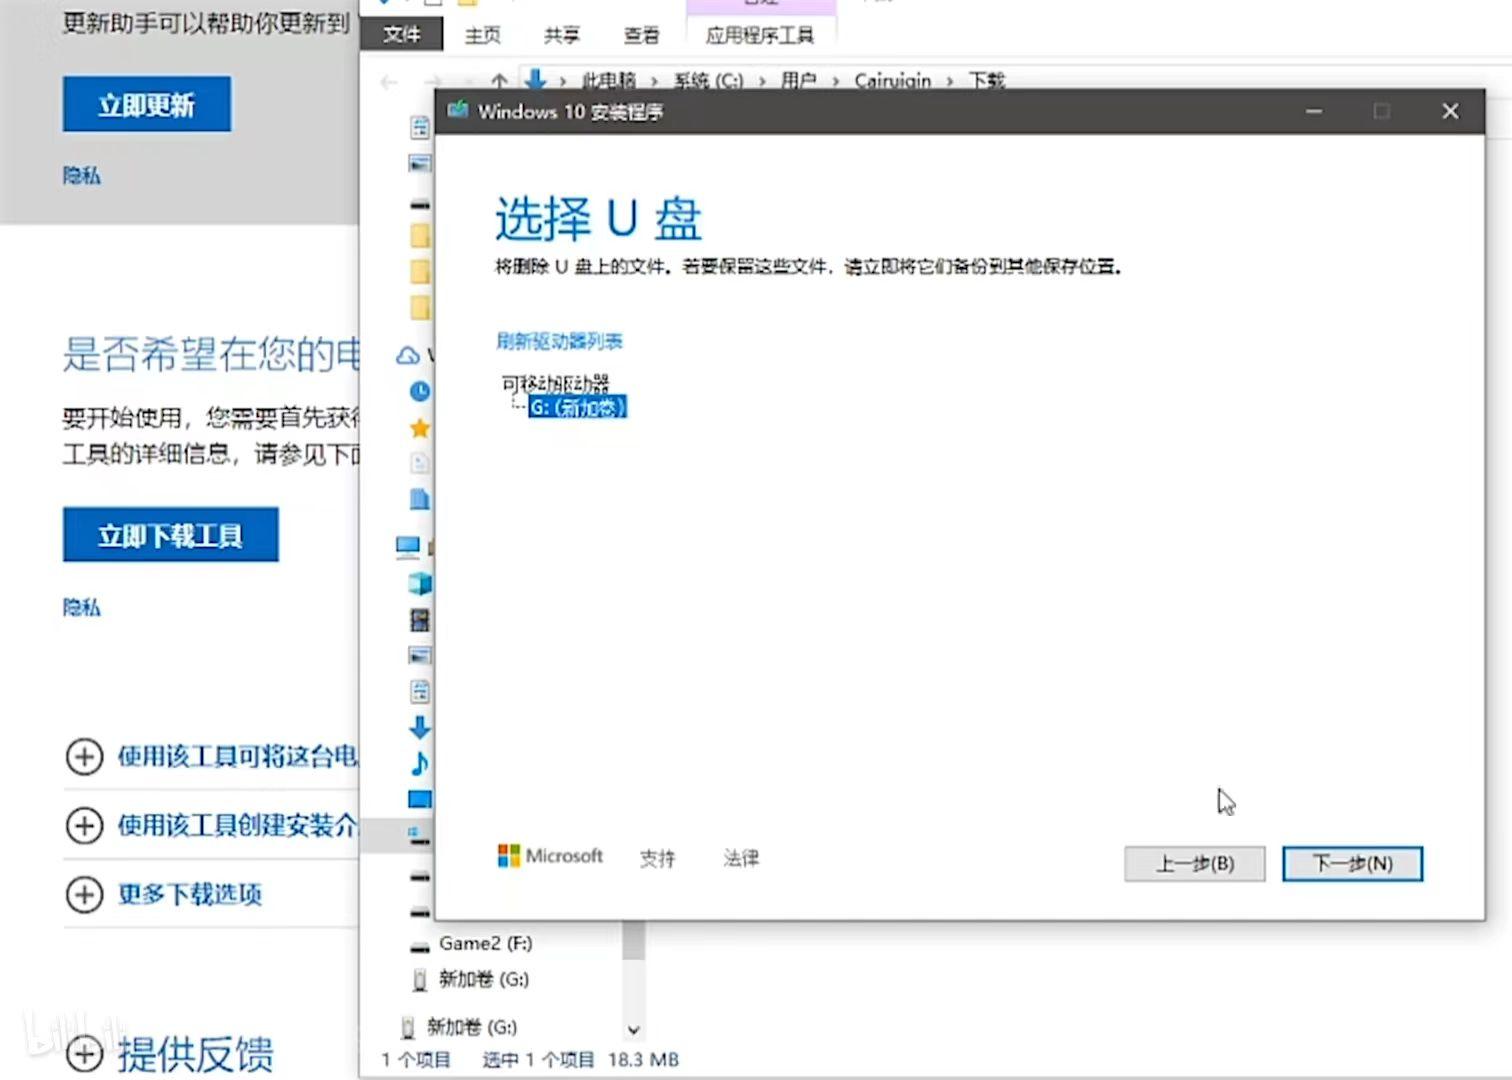Click '选中 1 个项目 18.3 MB' status text
Image resolution: width=1512 pixels, height=1080 pixels.
pos(581,1059)
